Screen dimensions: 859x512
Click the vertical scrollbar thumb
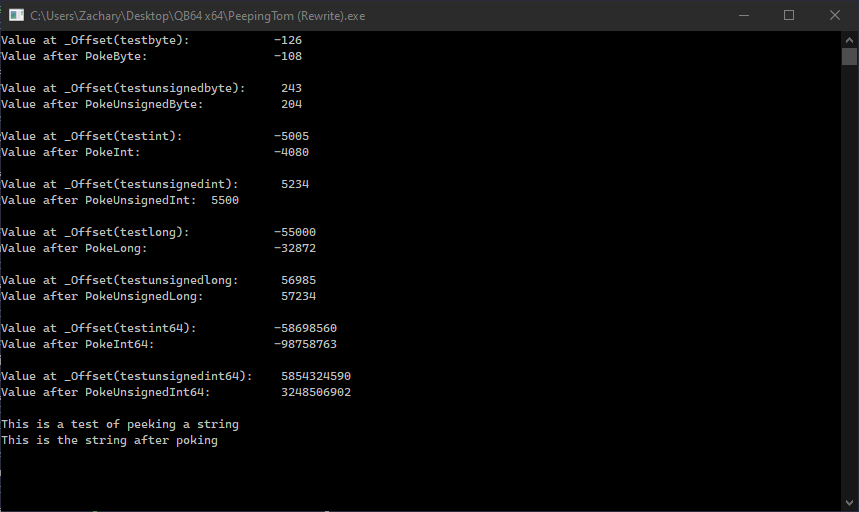coord(849,56)
